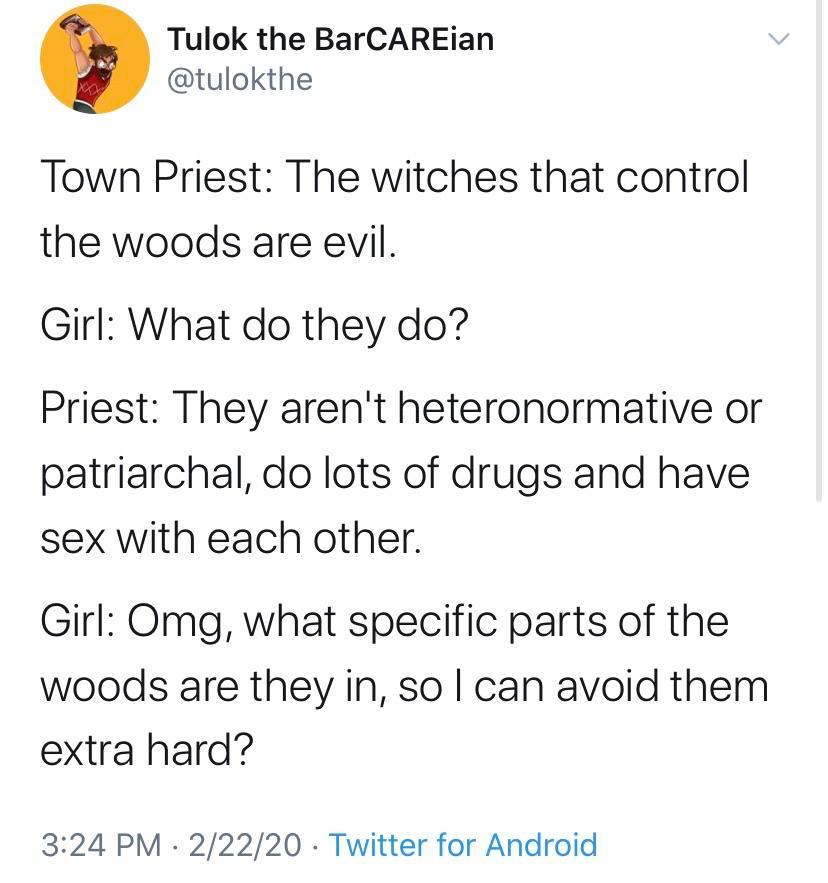
Task: Click the word "Omg" in the tweet
Action: (x=184, y=621)
